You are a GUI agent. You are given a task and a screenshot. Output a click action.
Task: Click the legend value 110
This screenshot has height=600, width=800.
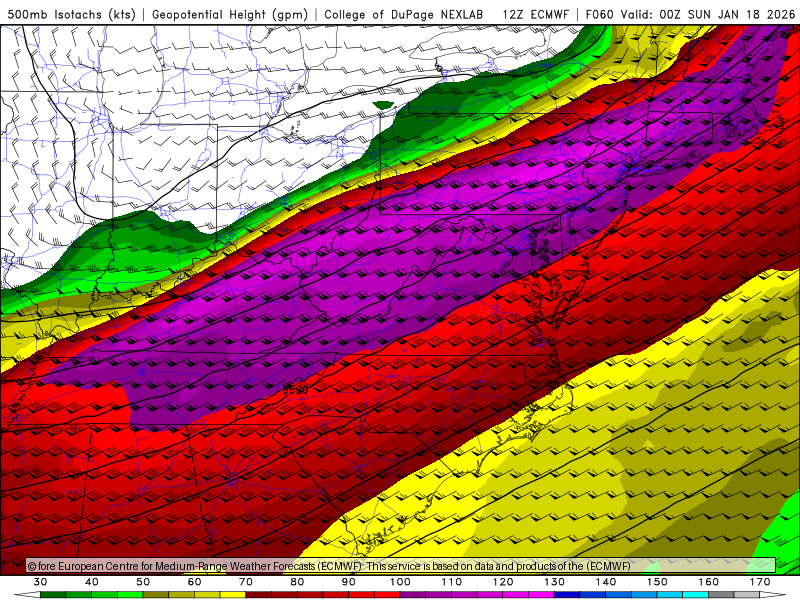[x=452, y=582]
